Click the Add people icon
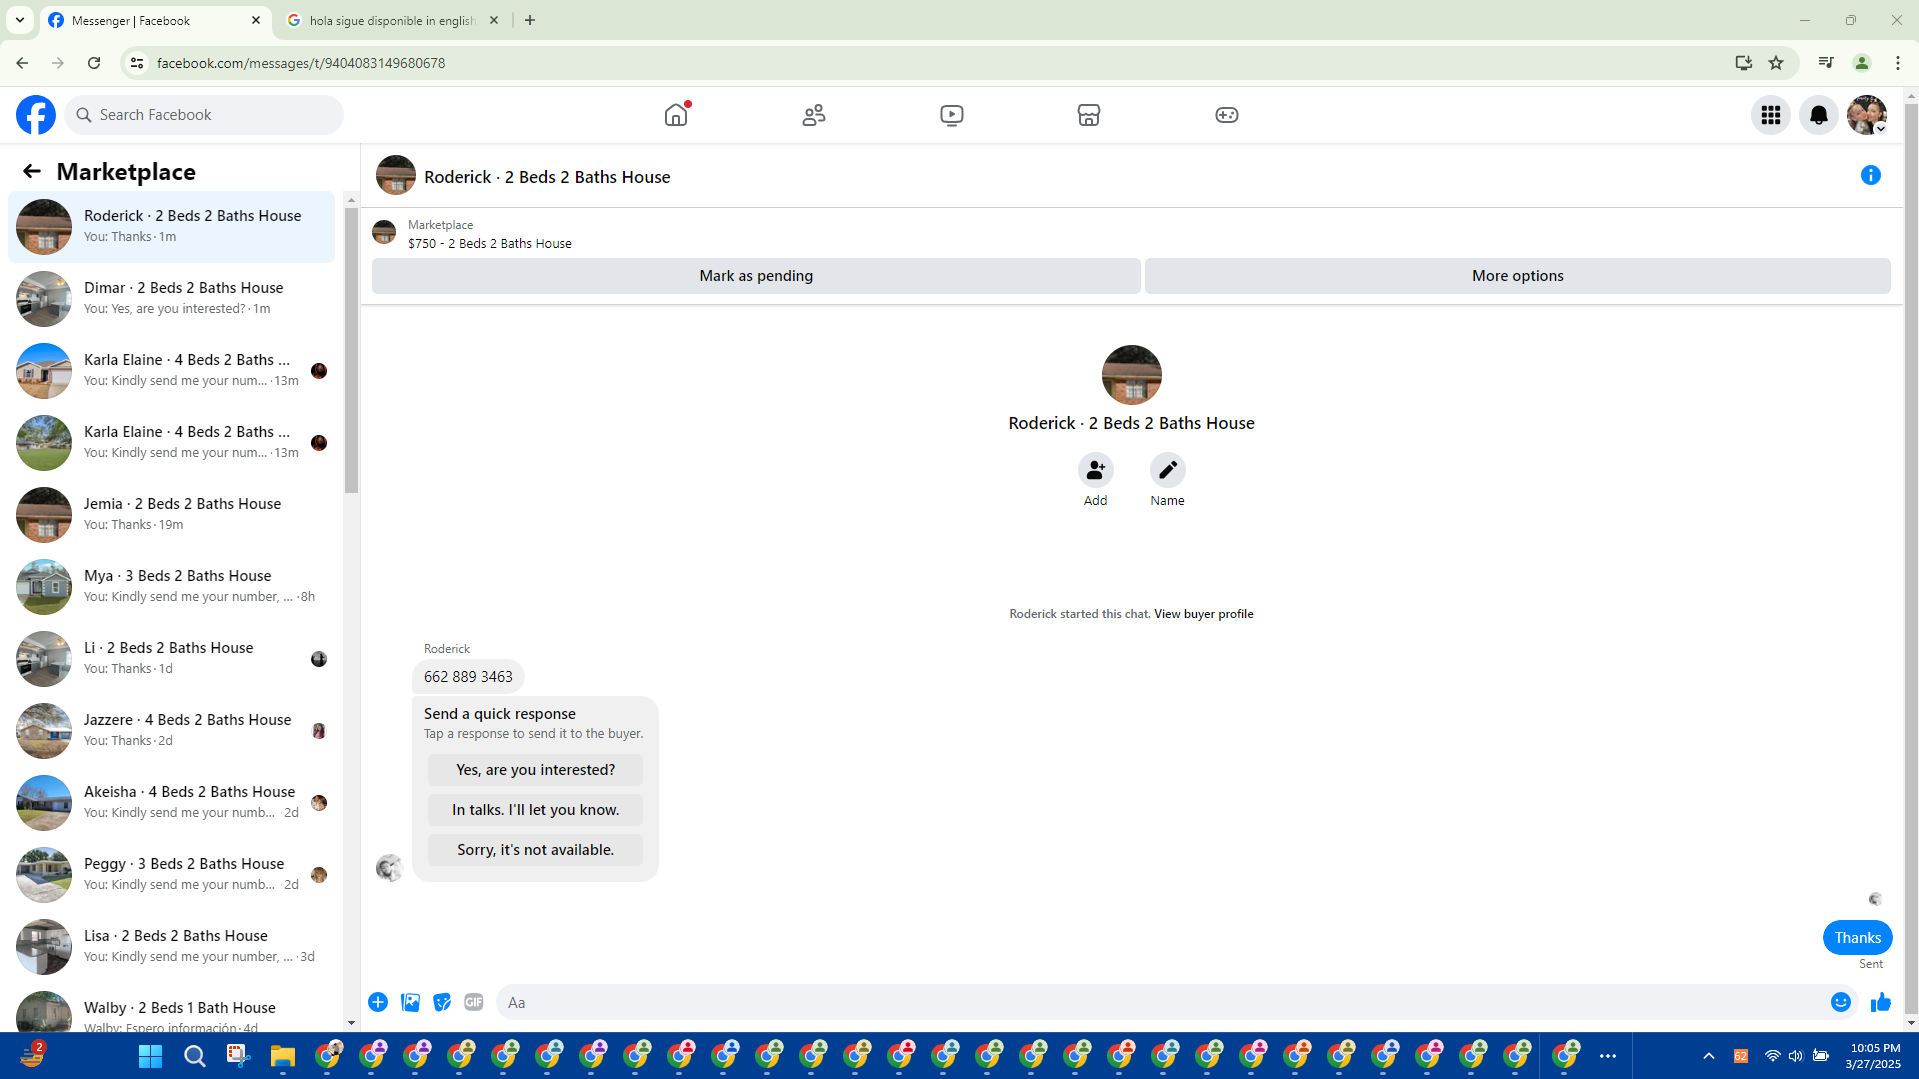1919x1079 pixels. click(x=1096, y=470)
